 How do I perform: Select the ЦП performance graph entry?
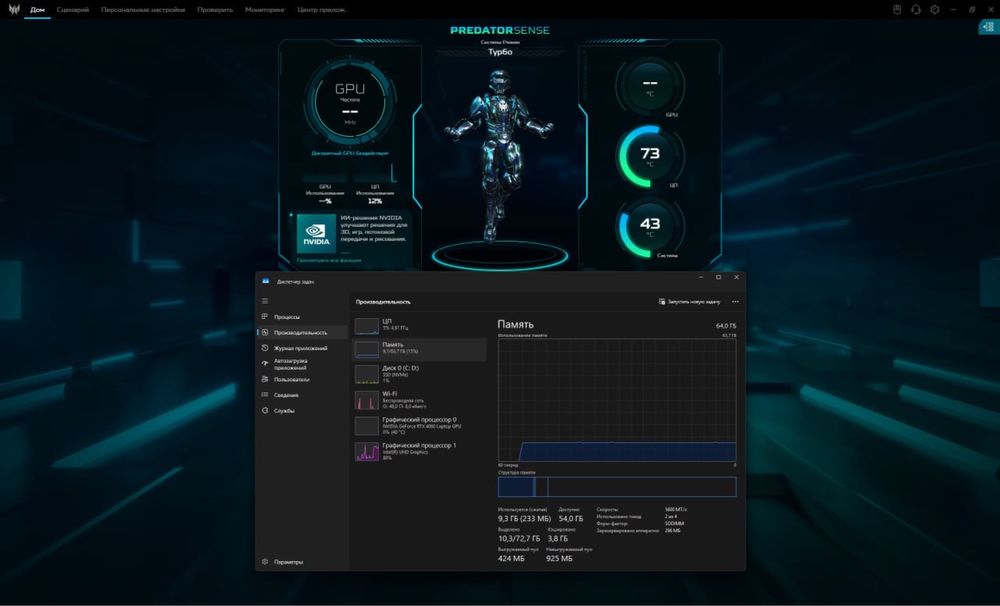pyautogui.click(x=419, y=325)
